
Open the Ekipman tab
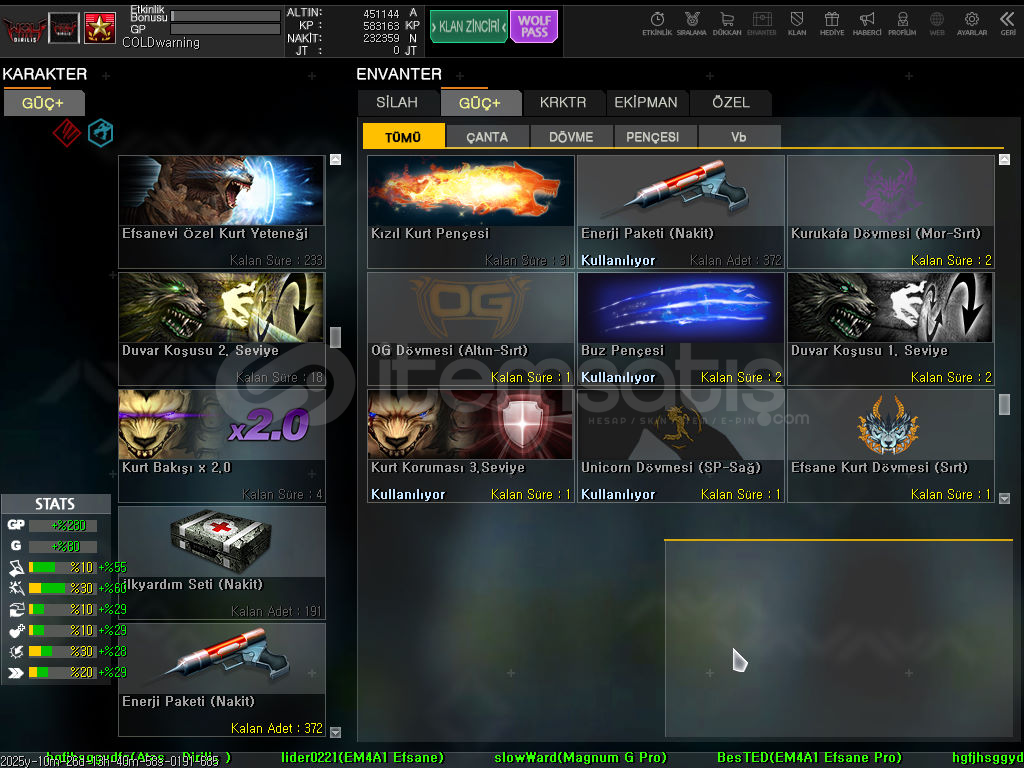[646, 103]
